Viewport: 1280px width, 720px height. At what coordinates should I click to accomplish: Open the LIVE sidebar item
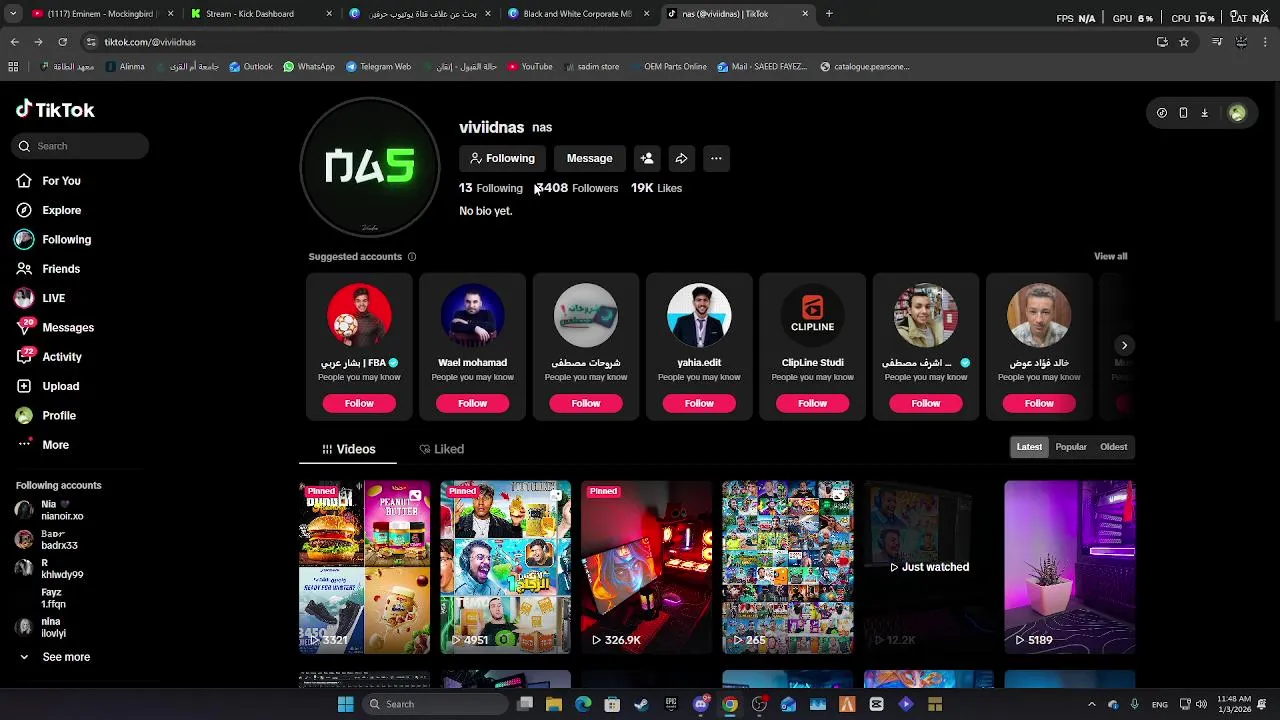pyautogui.click(x=40, y=298)
